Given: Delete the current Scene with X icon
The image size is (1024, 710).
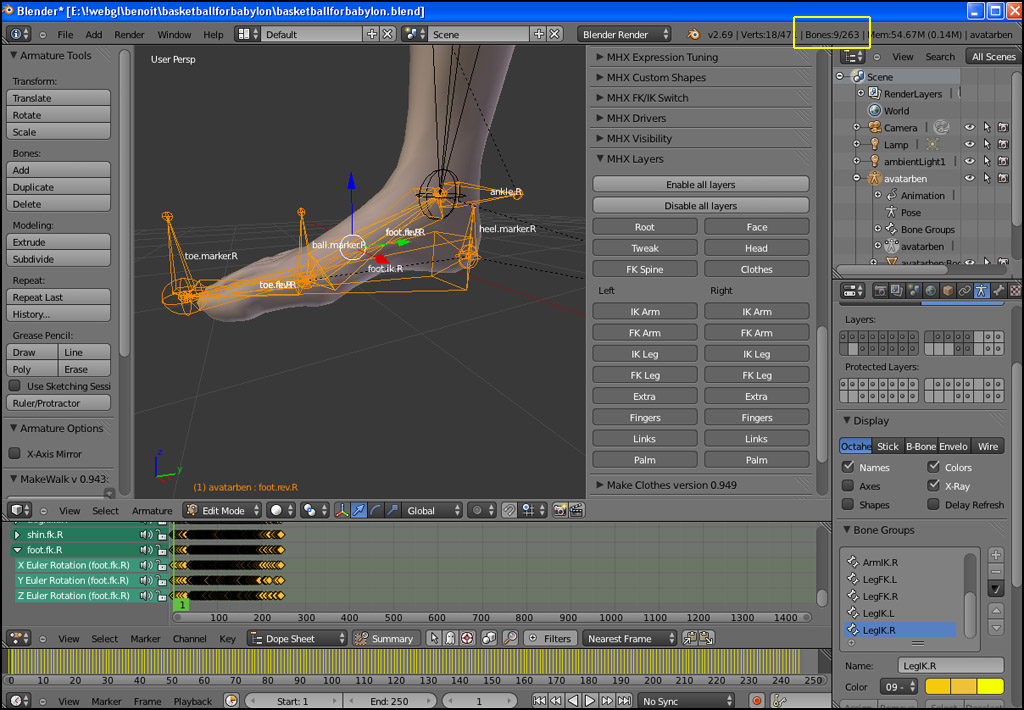Looking at the screenshot, I should (554, 34).
